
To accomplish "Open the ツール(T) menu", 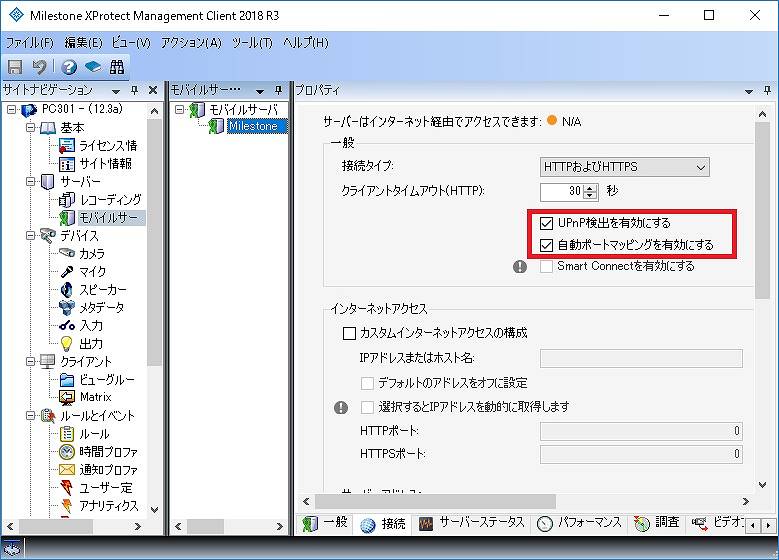I will [x=252, y=43].
